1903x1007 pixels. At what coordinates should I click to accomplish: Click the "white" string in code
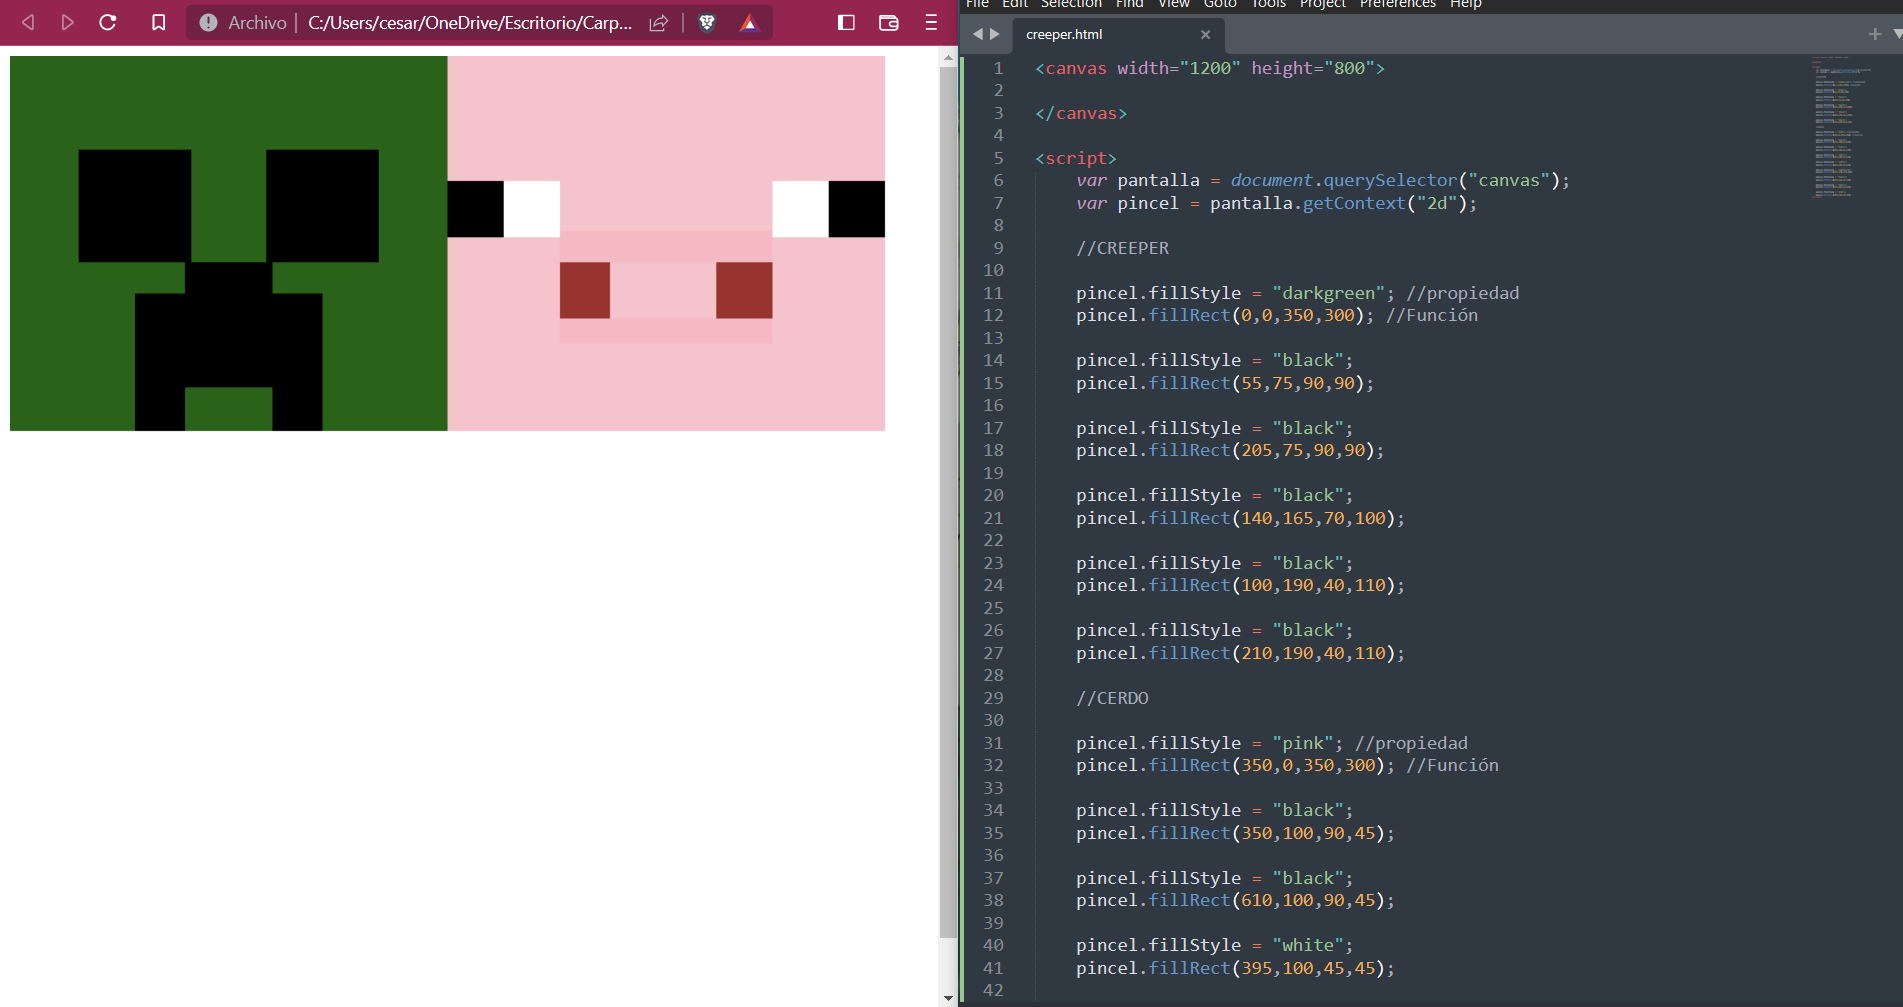[1308, 945]
